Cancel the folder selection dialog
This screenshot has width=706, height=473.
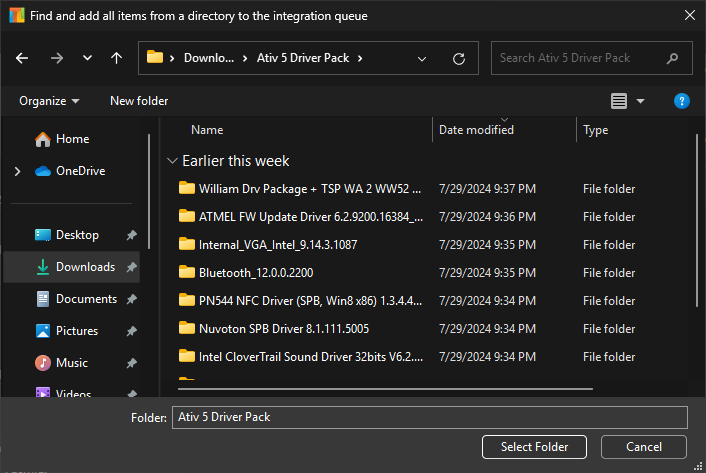point(644,447)
